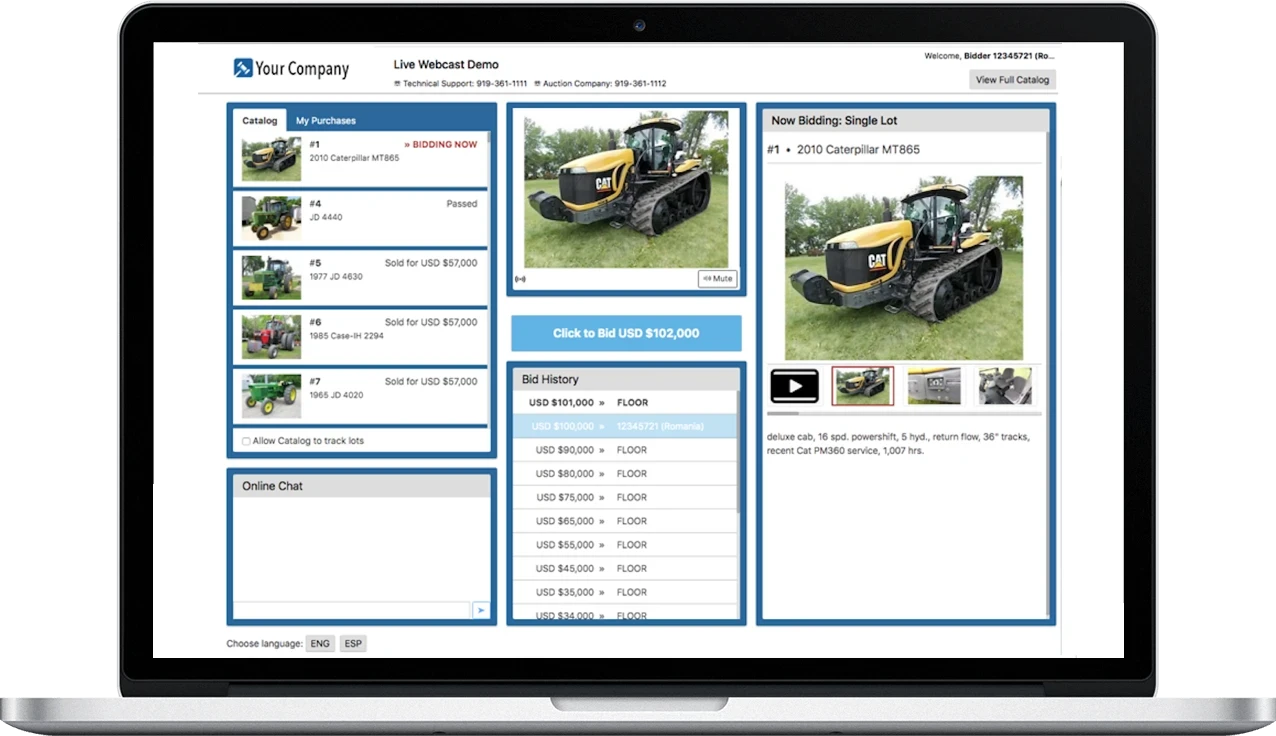Click the USD $90,000 FLOOR bid row
The image size is (1276, 736).
click(625, 450)
